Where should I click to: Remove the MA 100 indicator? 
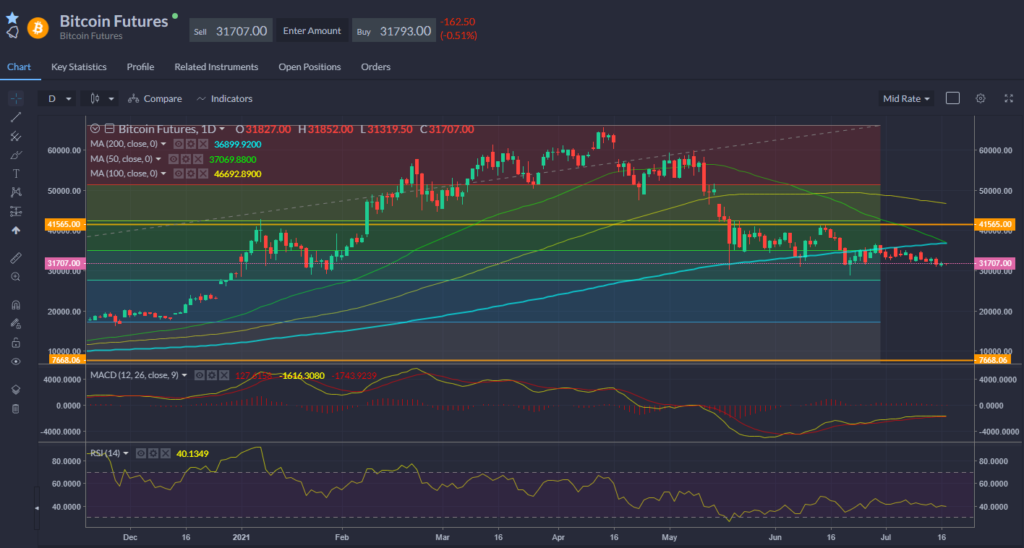(203, 174)
